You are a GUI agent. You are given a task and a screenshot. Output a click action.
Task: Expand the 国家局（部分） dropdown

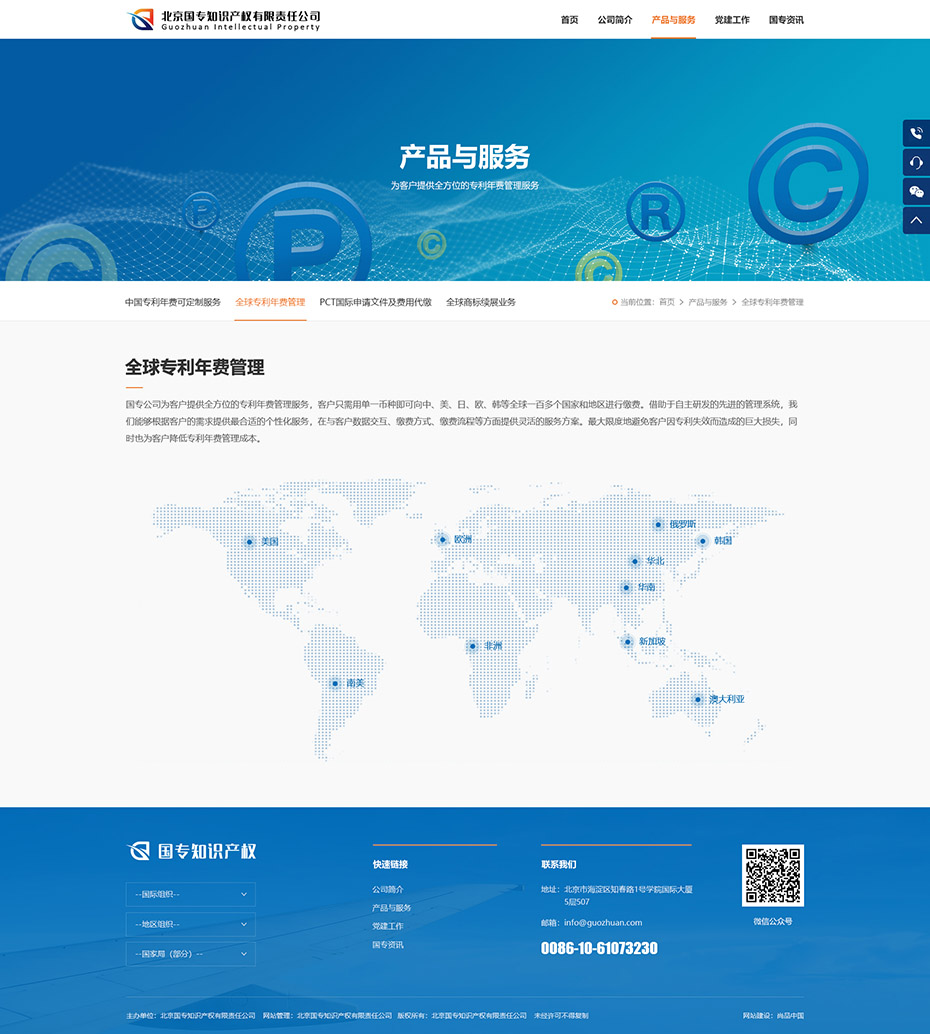190,954
